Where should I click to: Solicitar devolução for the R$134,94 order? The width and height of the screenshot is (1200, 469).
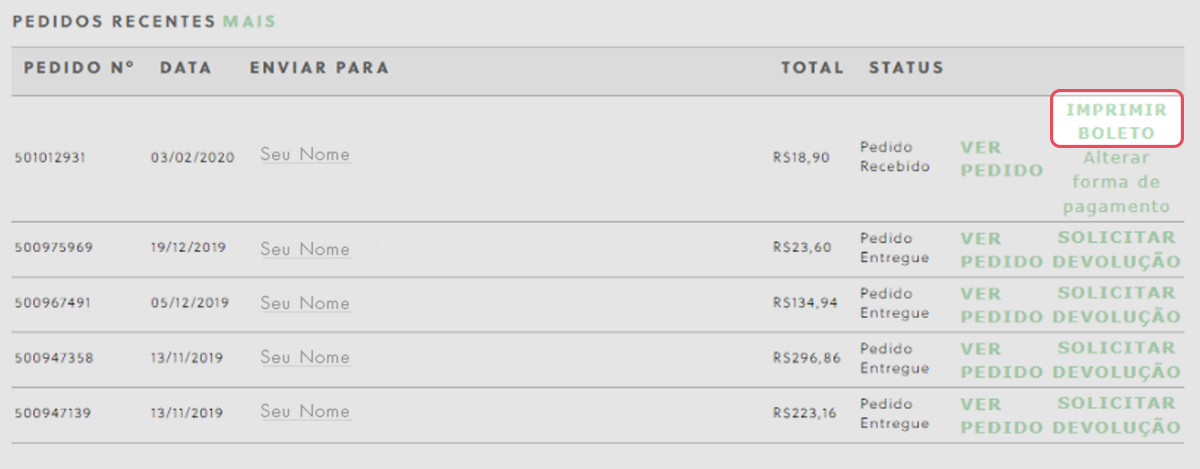(1116, 304)
